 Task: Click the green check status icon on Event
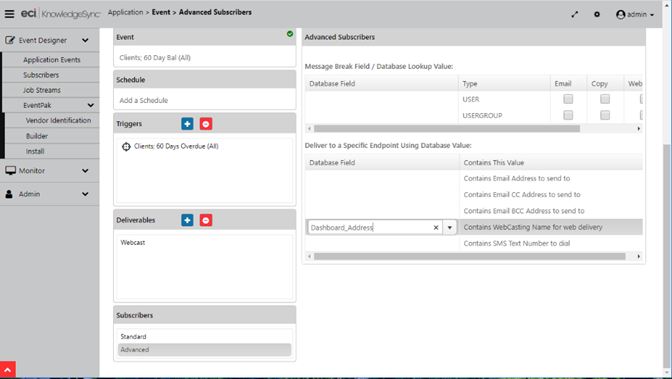coord(290,34)
